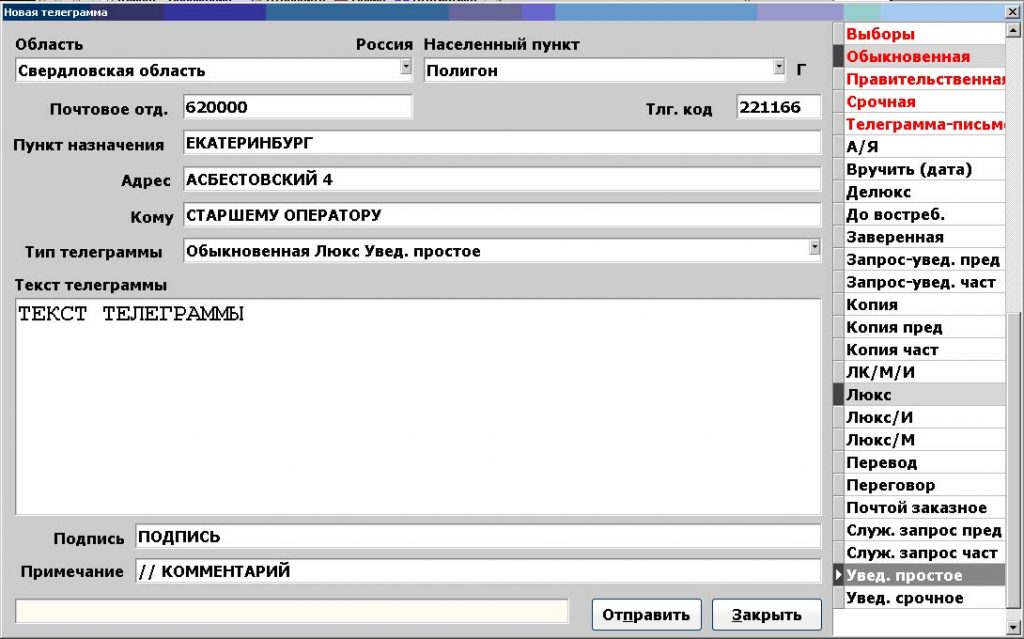Toggle the Люкс marker in type list

point(839,395)
